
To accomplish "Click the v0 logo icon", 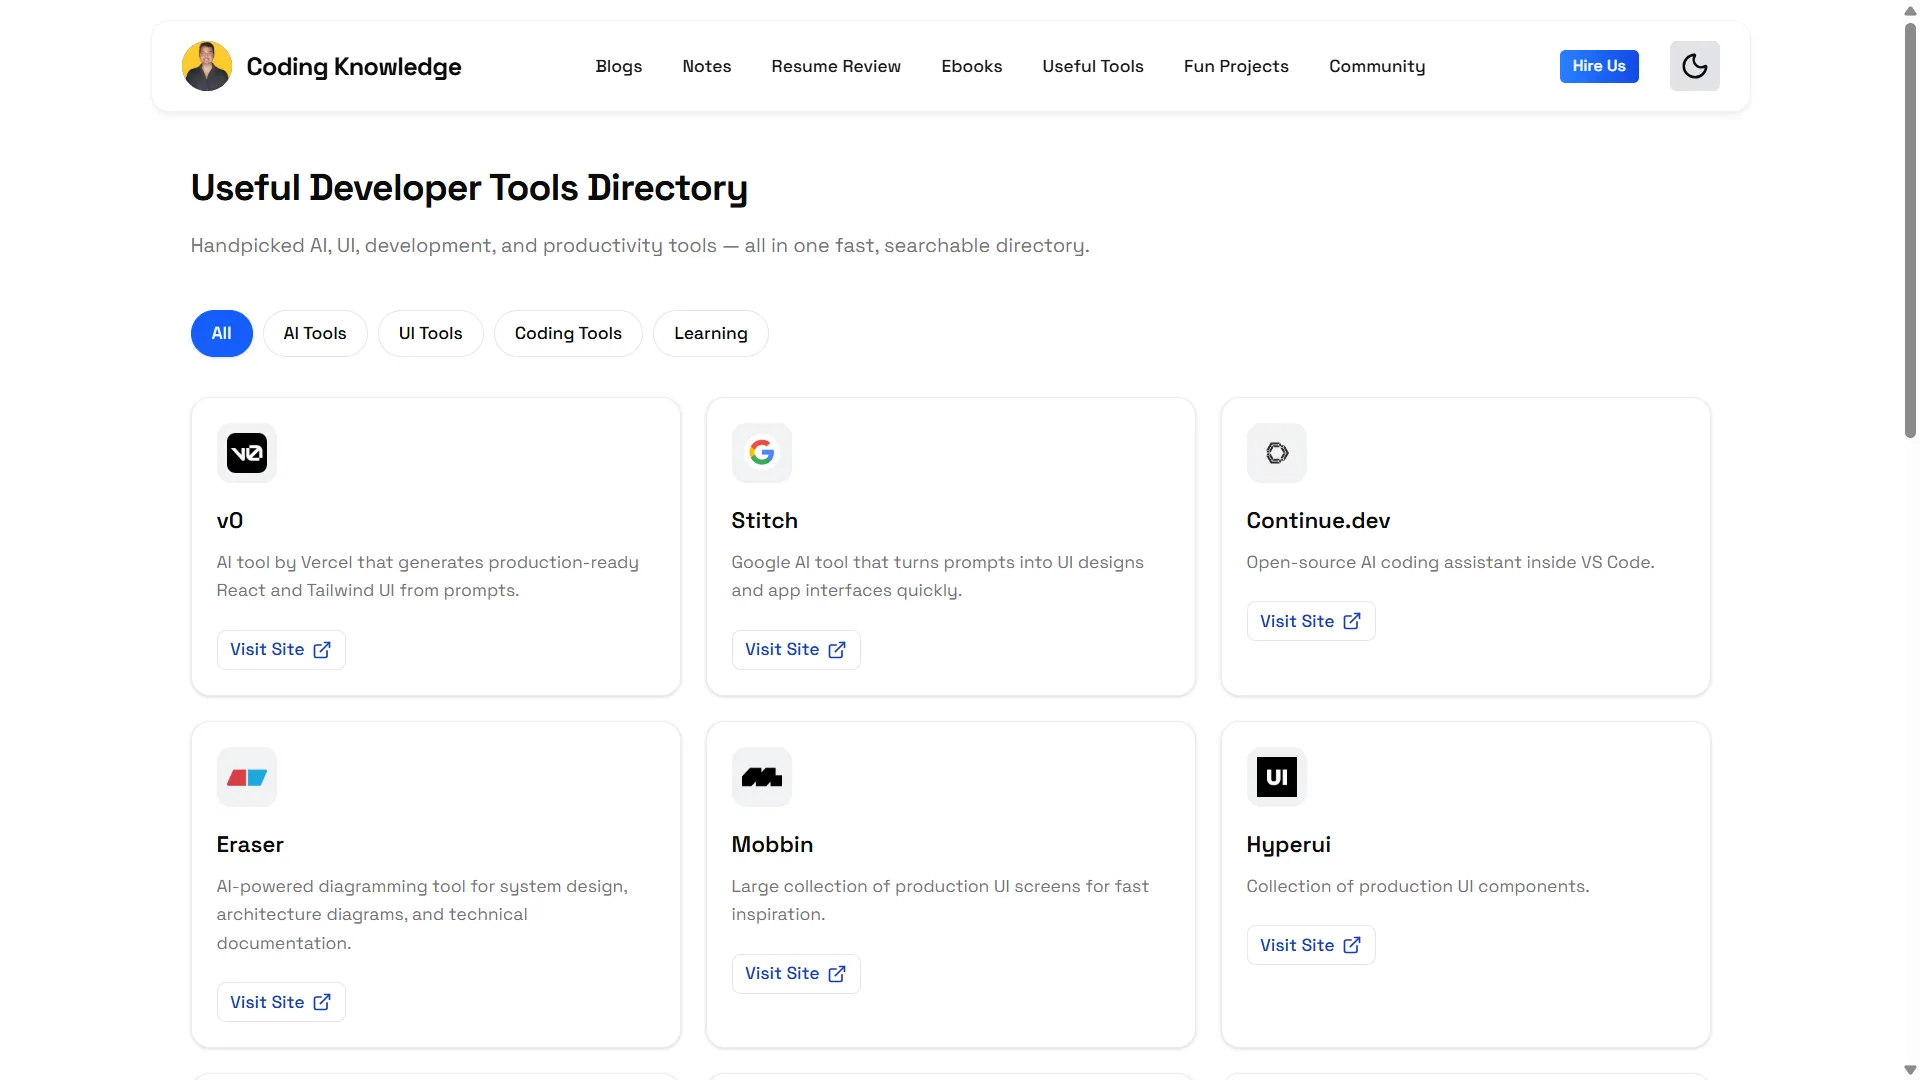I will tap(247, 453).
